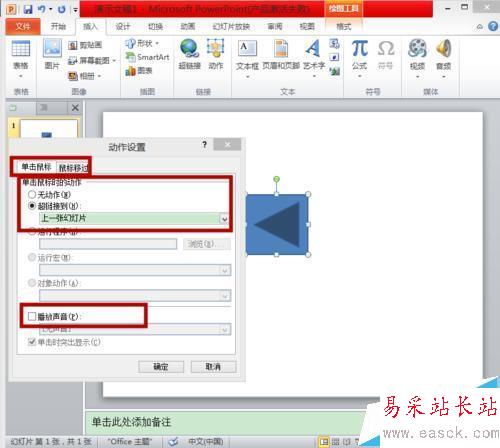
Task: Close the 动作设置 dialog with X
Action: tap(227, 144)
